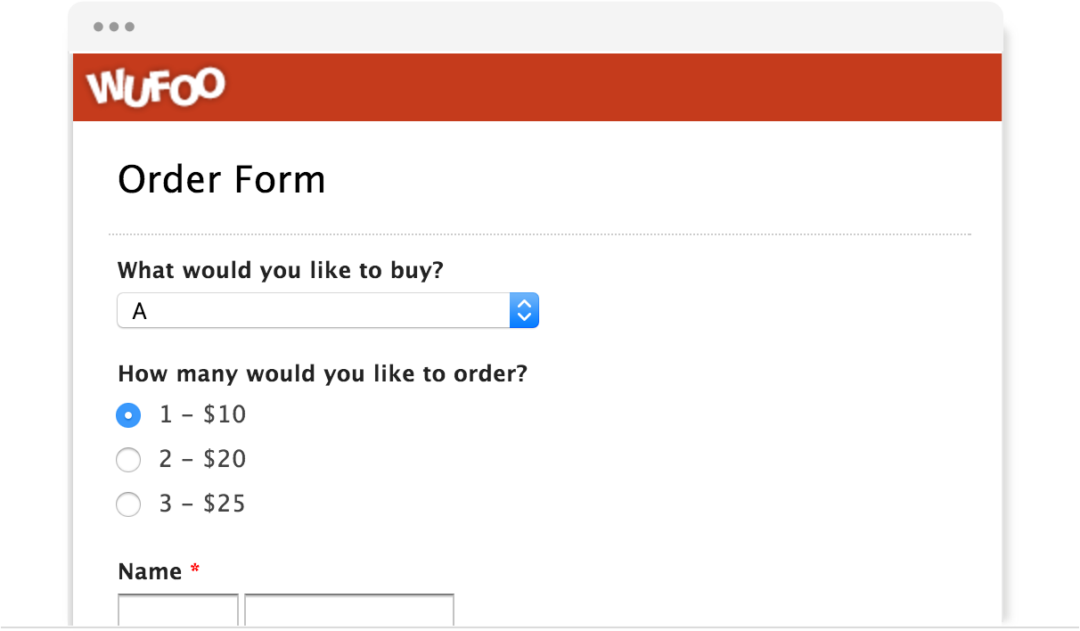Image resolution: width=1080 pixels, height=631 pixels.
Task: Select the 2 – $20 radio button
Action: click(x=128, y=460)
